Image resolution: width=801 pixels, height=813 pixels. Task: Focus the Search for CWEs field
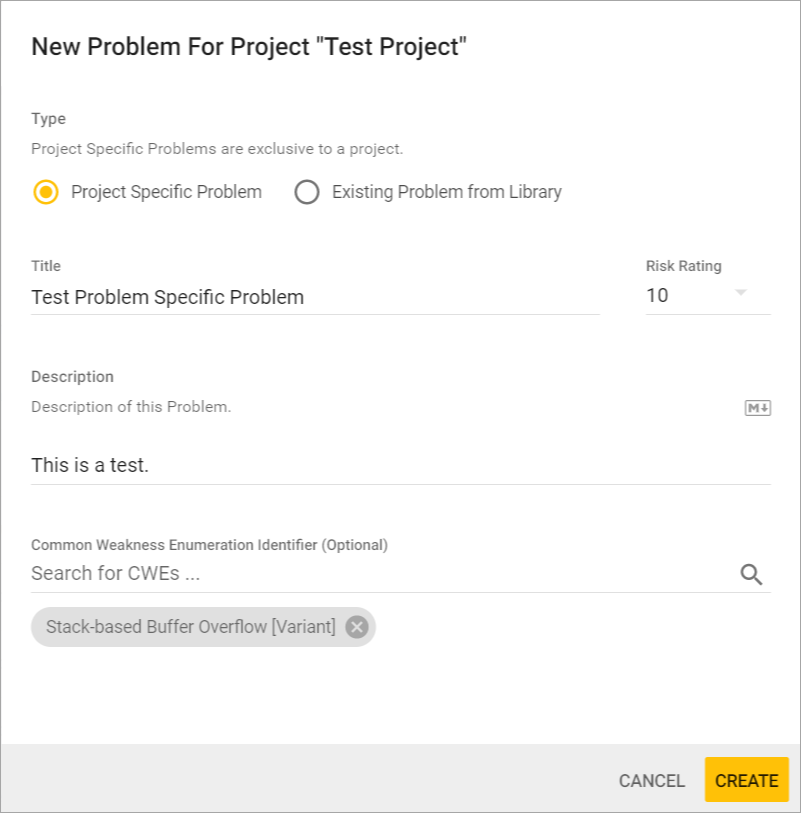click(x=380, y=574)
